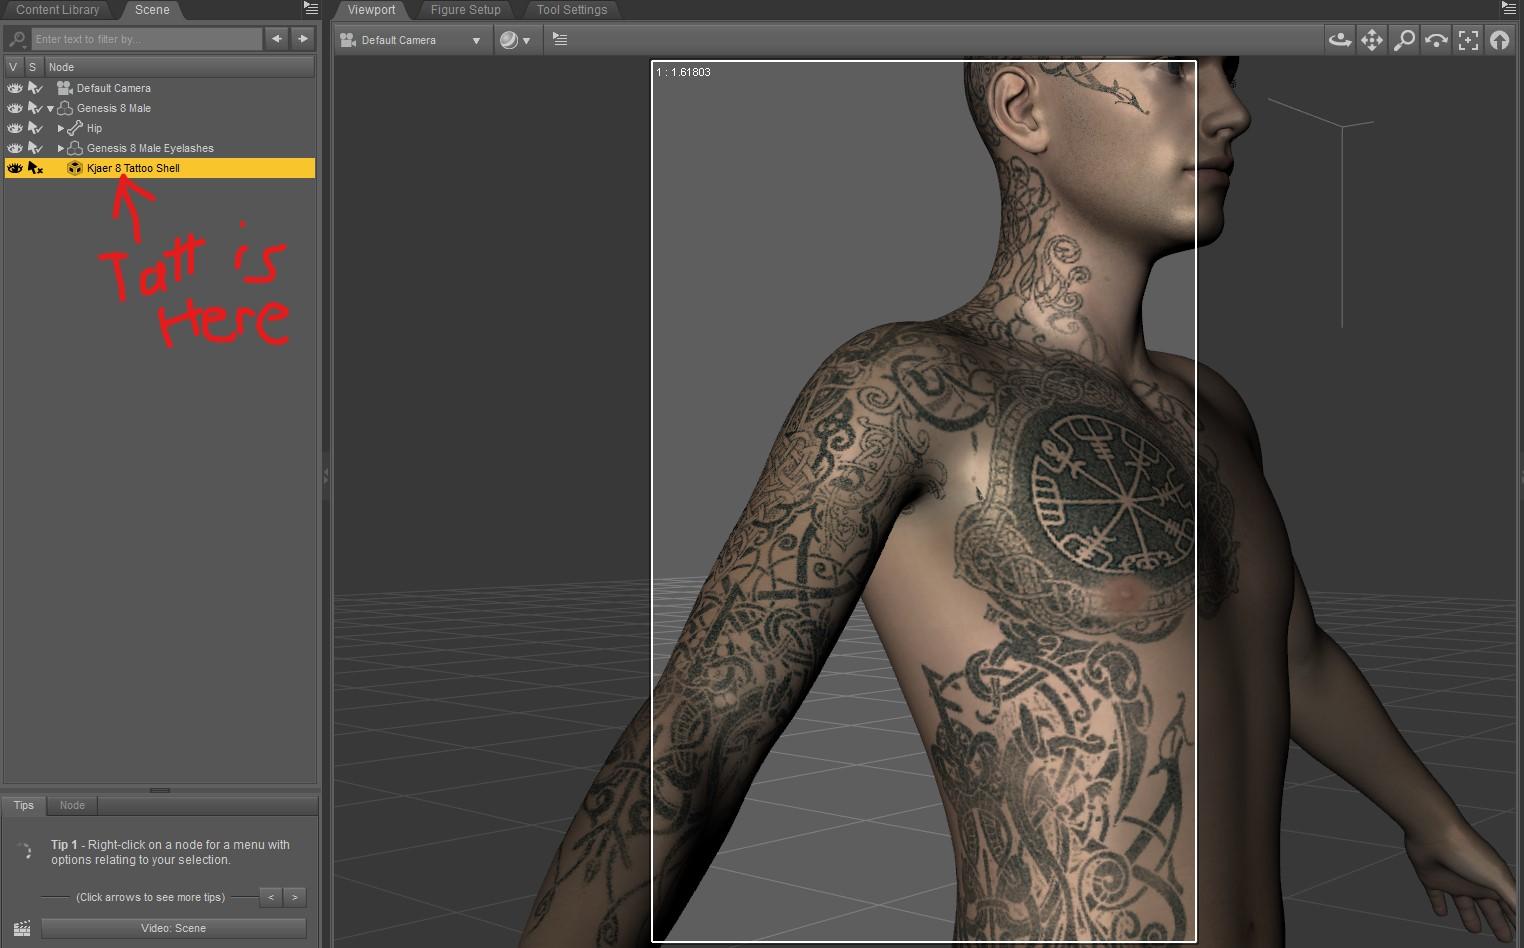Show the next tip
Screen dimensions: 1524x948
[295, 897]
